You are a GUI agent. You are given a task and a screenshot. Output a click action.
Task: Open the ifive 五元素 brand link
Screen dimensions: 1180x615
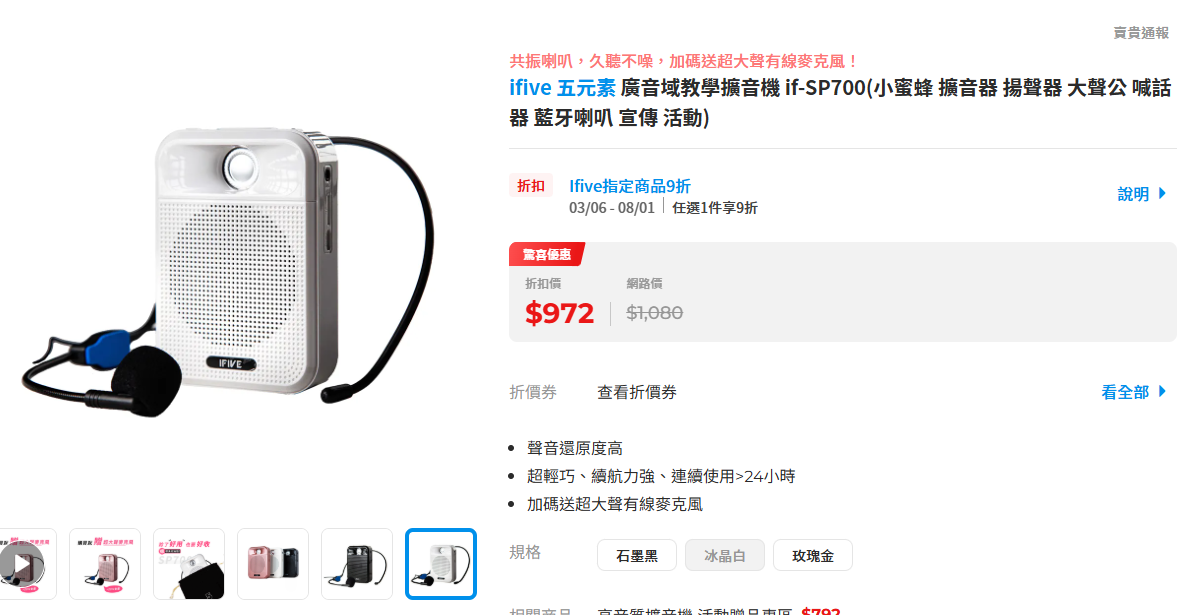(x=562, y=88)
